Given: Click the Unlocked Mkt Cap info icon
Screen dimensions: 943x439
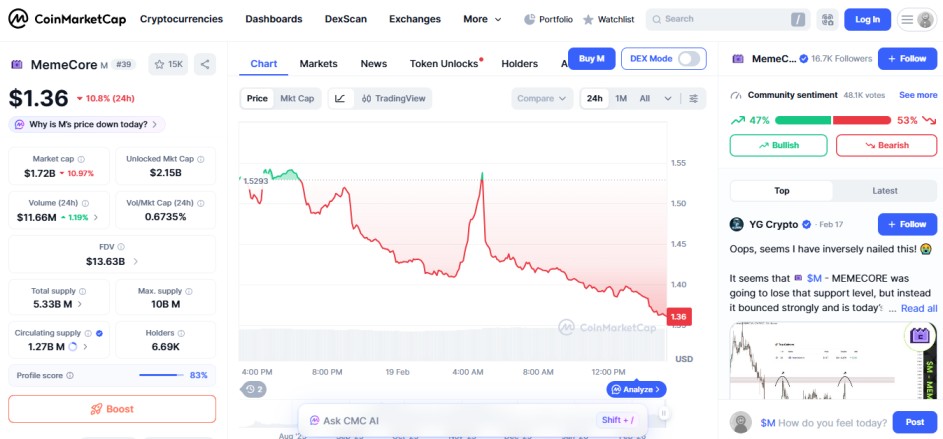Looking at the screenshot, I should coord(201,159).
